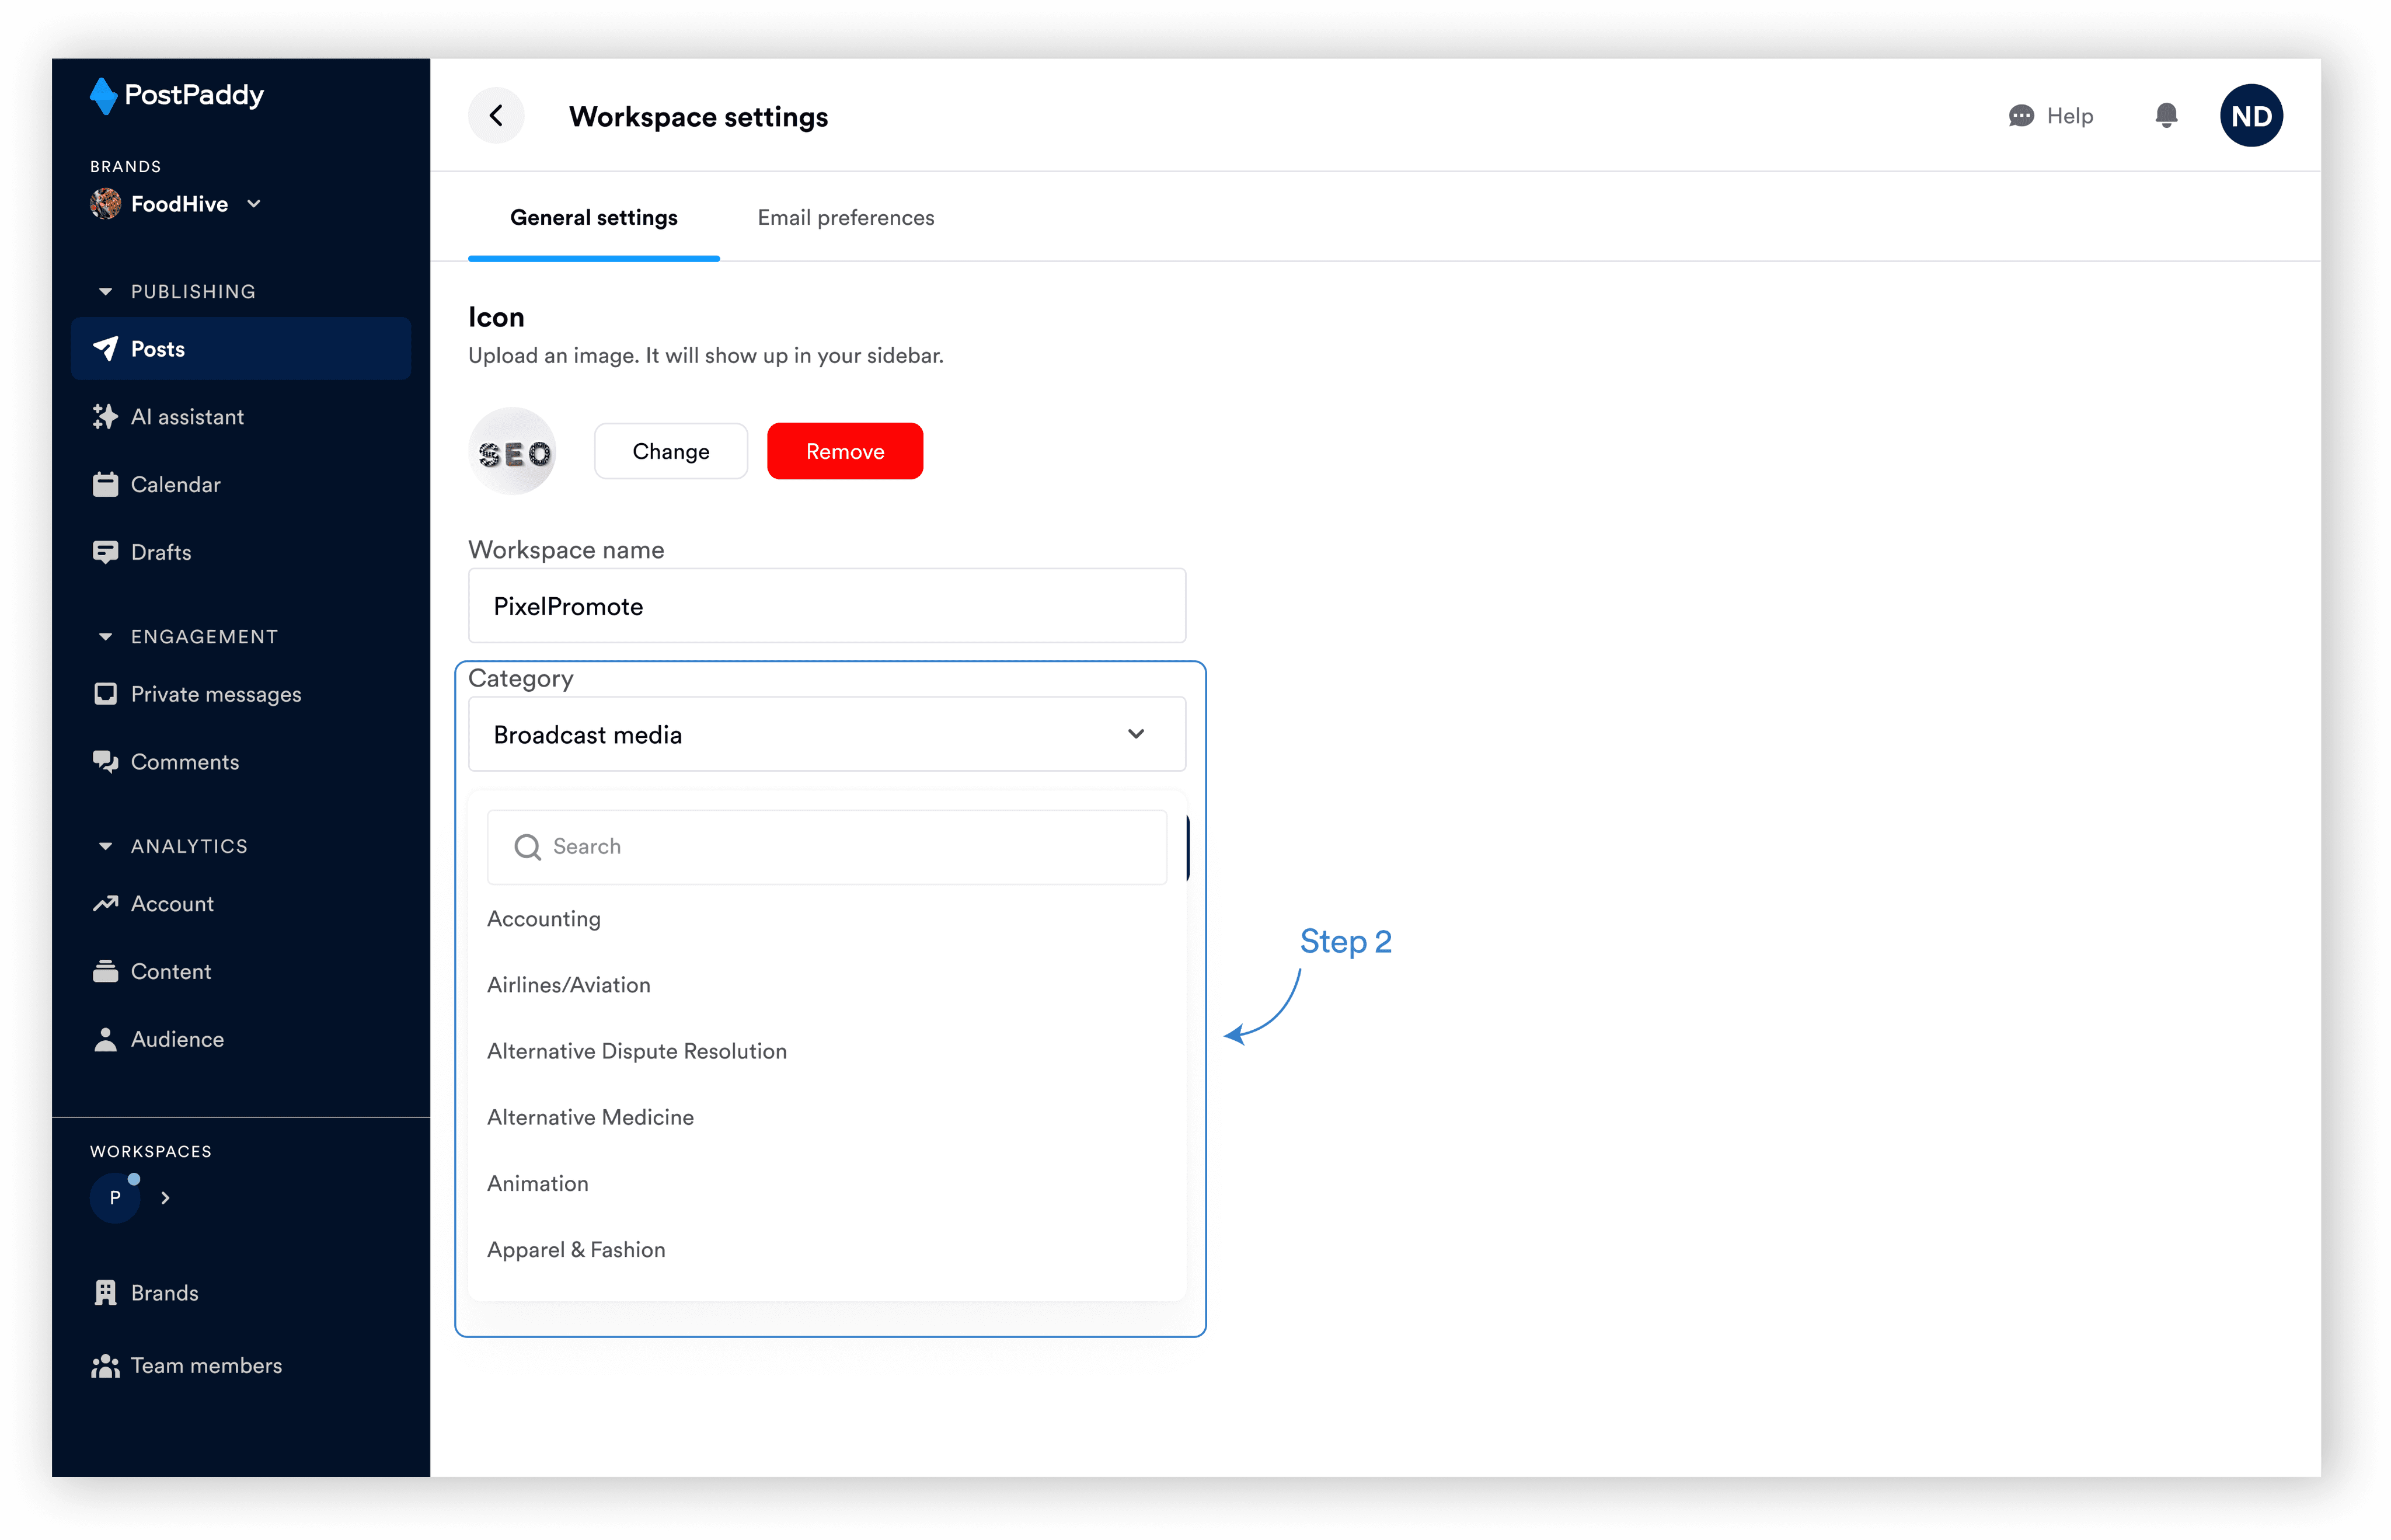Click the Workspace name input field

pyautogui.click(x=826, y=607)
